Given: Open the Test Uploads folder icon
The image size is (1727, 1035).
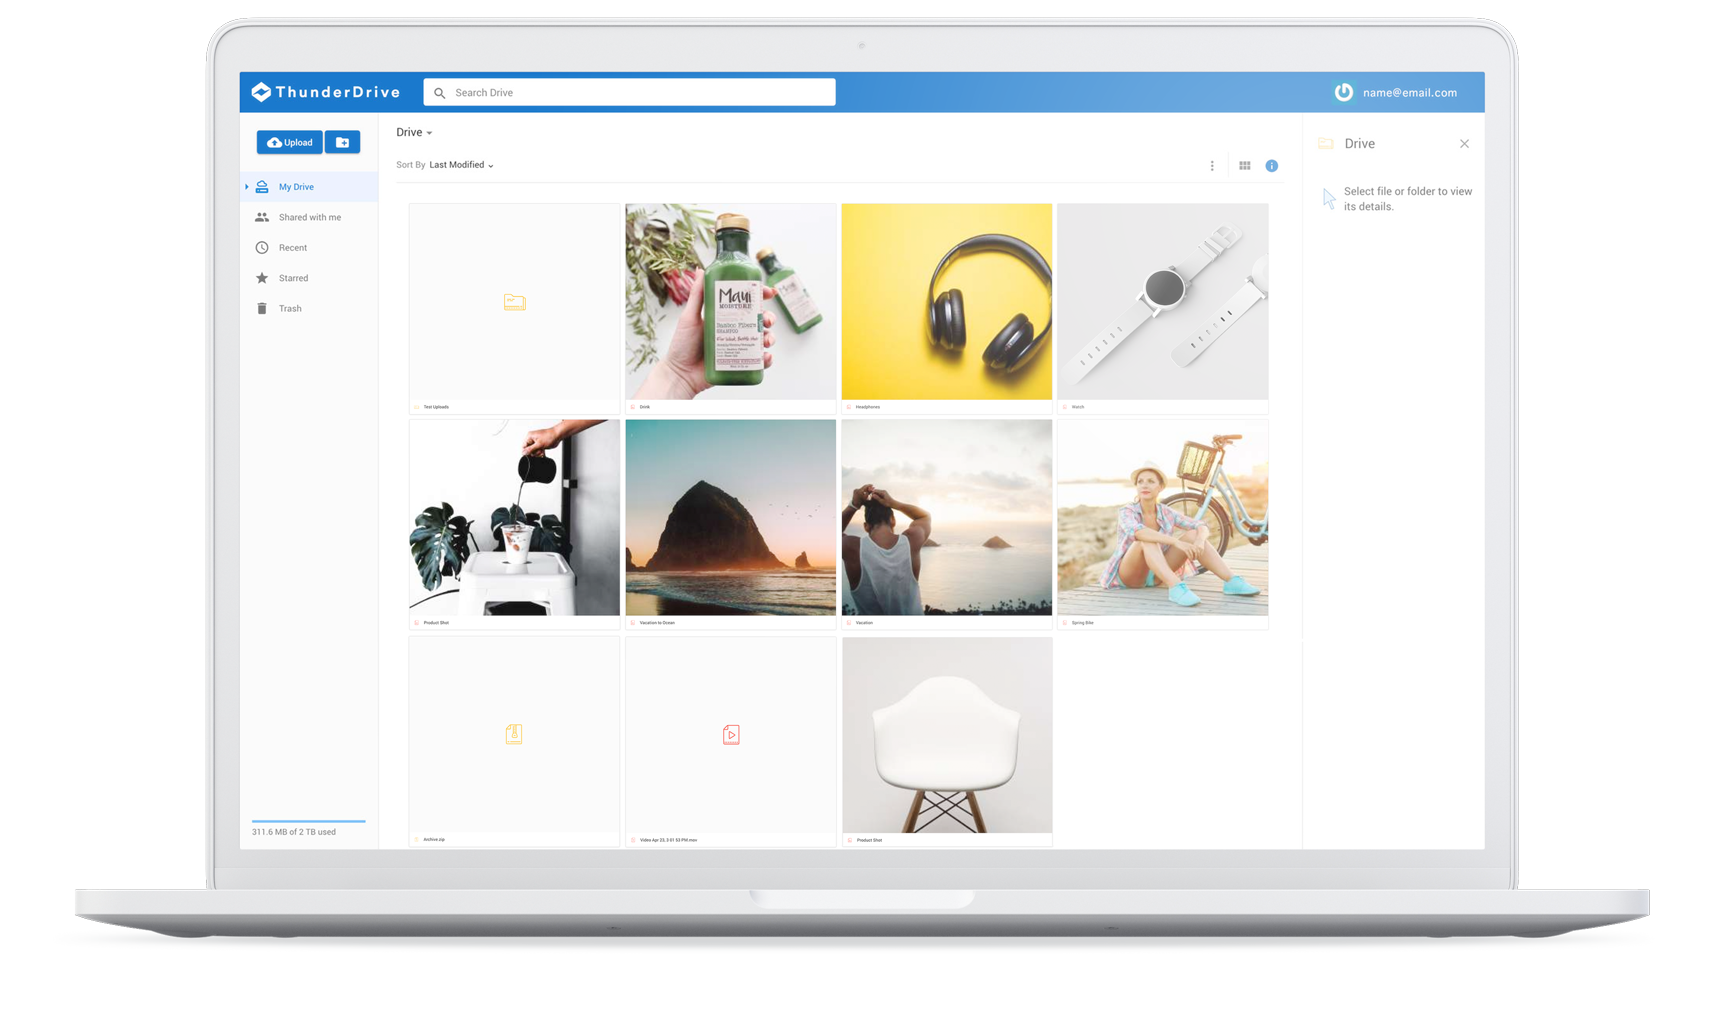Looking at the screenshot, I should [514, 302].
